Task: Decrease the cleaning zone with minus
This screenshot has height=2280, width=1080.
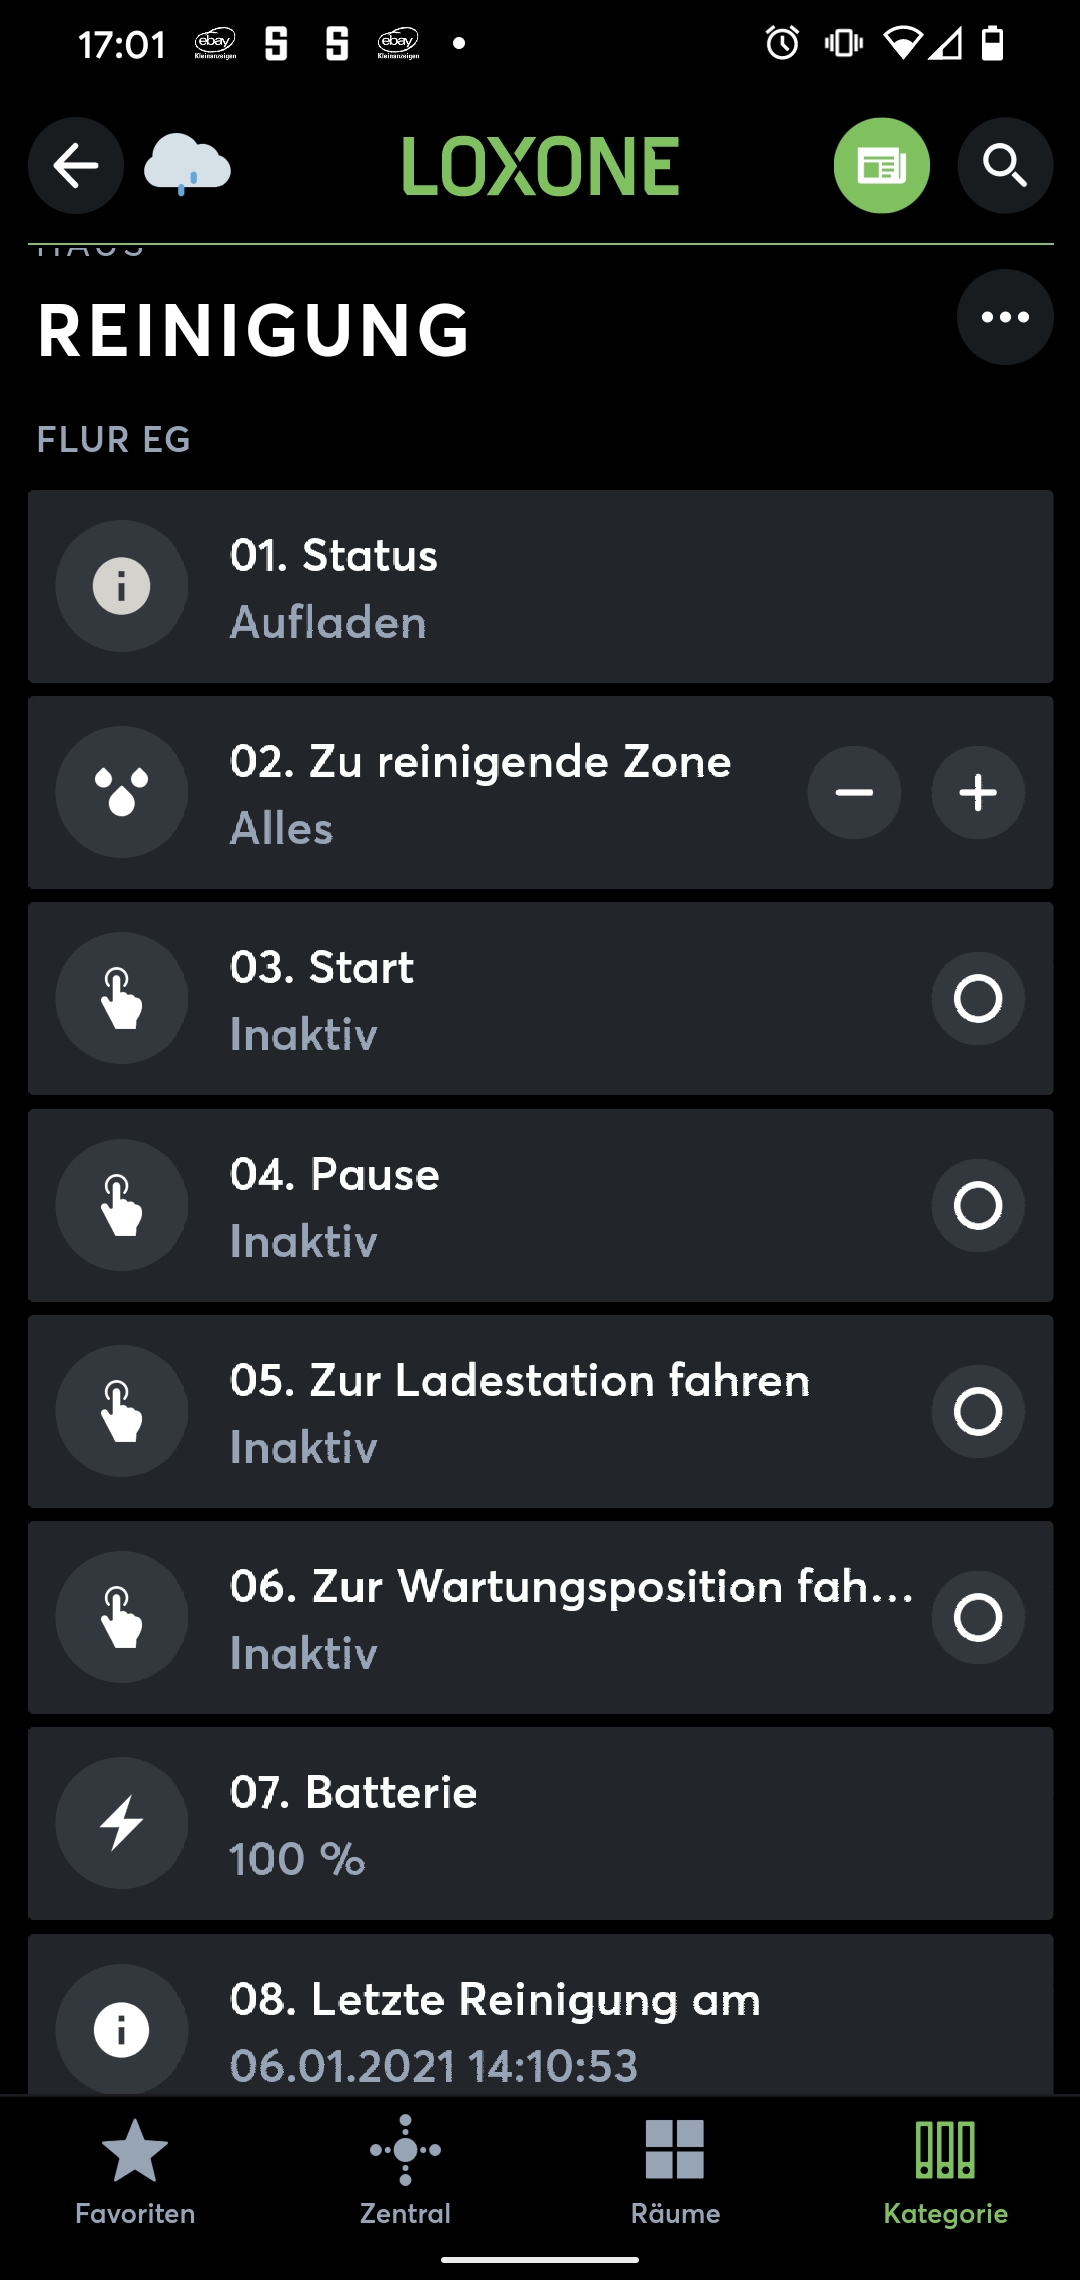Action: [x=854, y=792]
